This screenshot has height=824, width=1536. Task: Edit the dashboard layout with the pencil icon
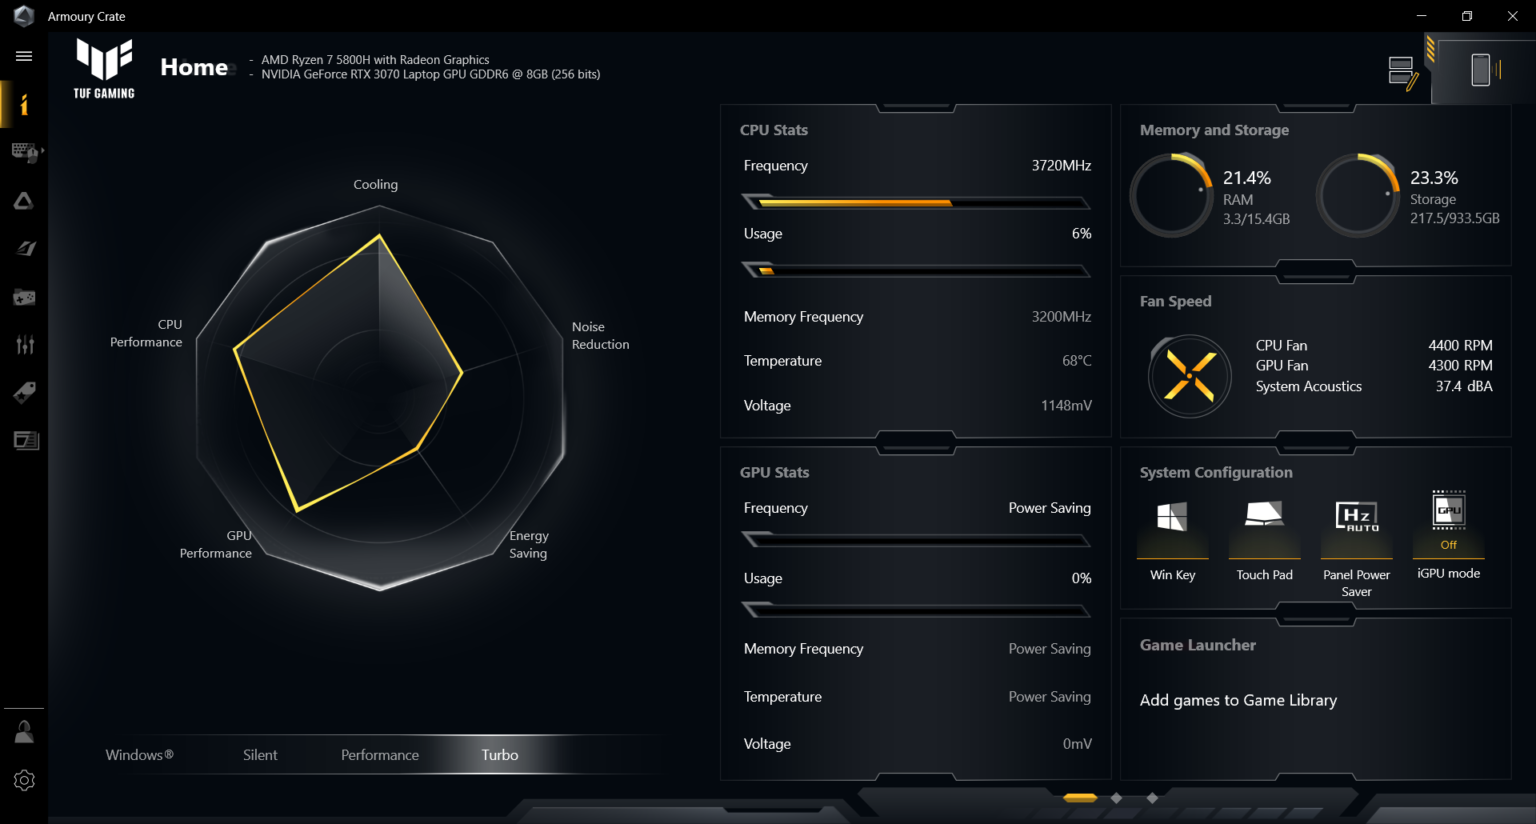(x=1402, y=70)
